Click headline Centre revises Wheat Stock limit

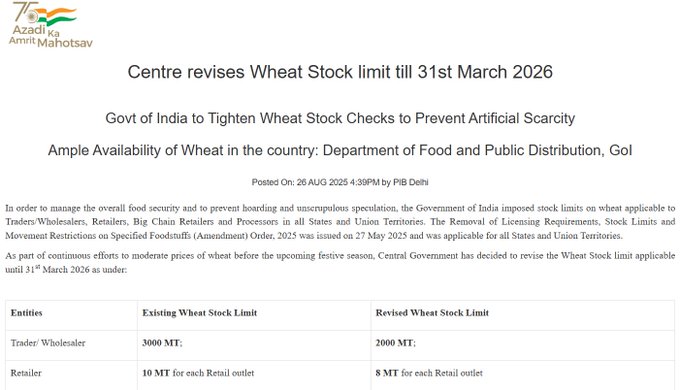[x=340, y=72]
